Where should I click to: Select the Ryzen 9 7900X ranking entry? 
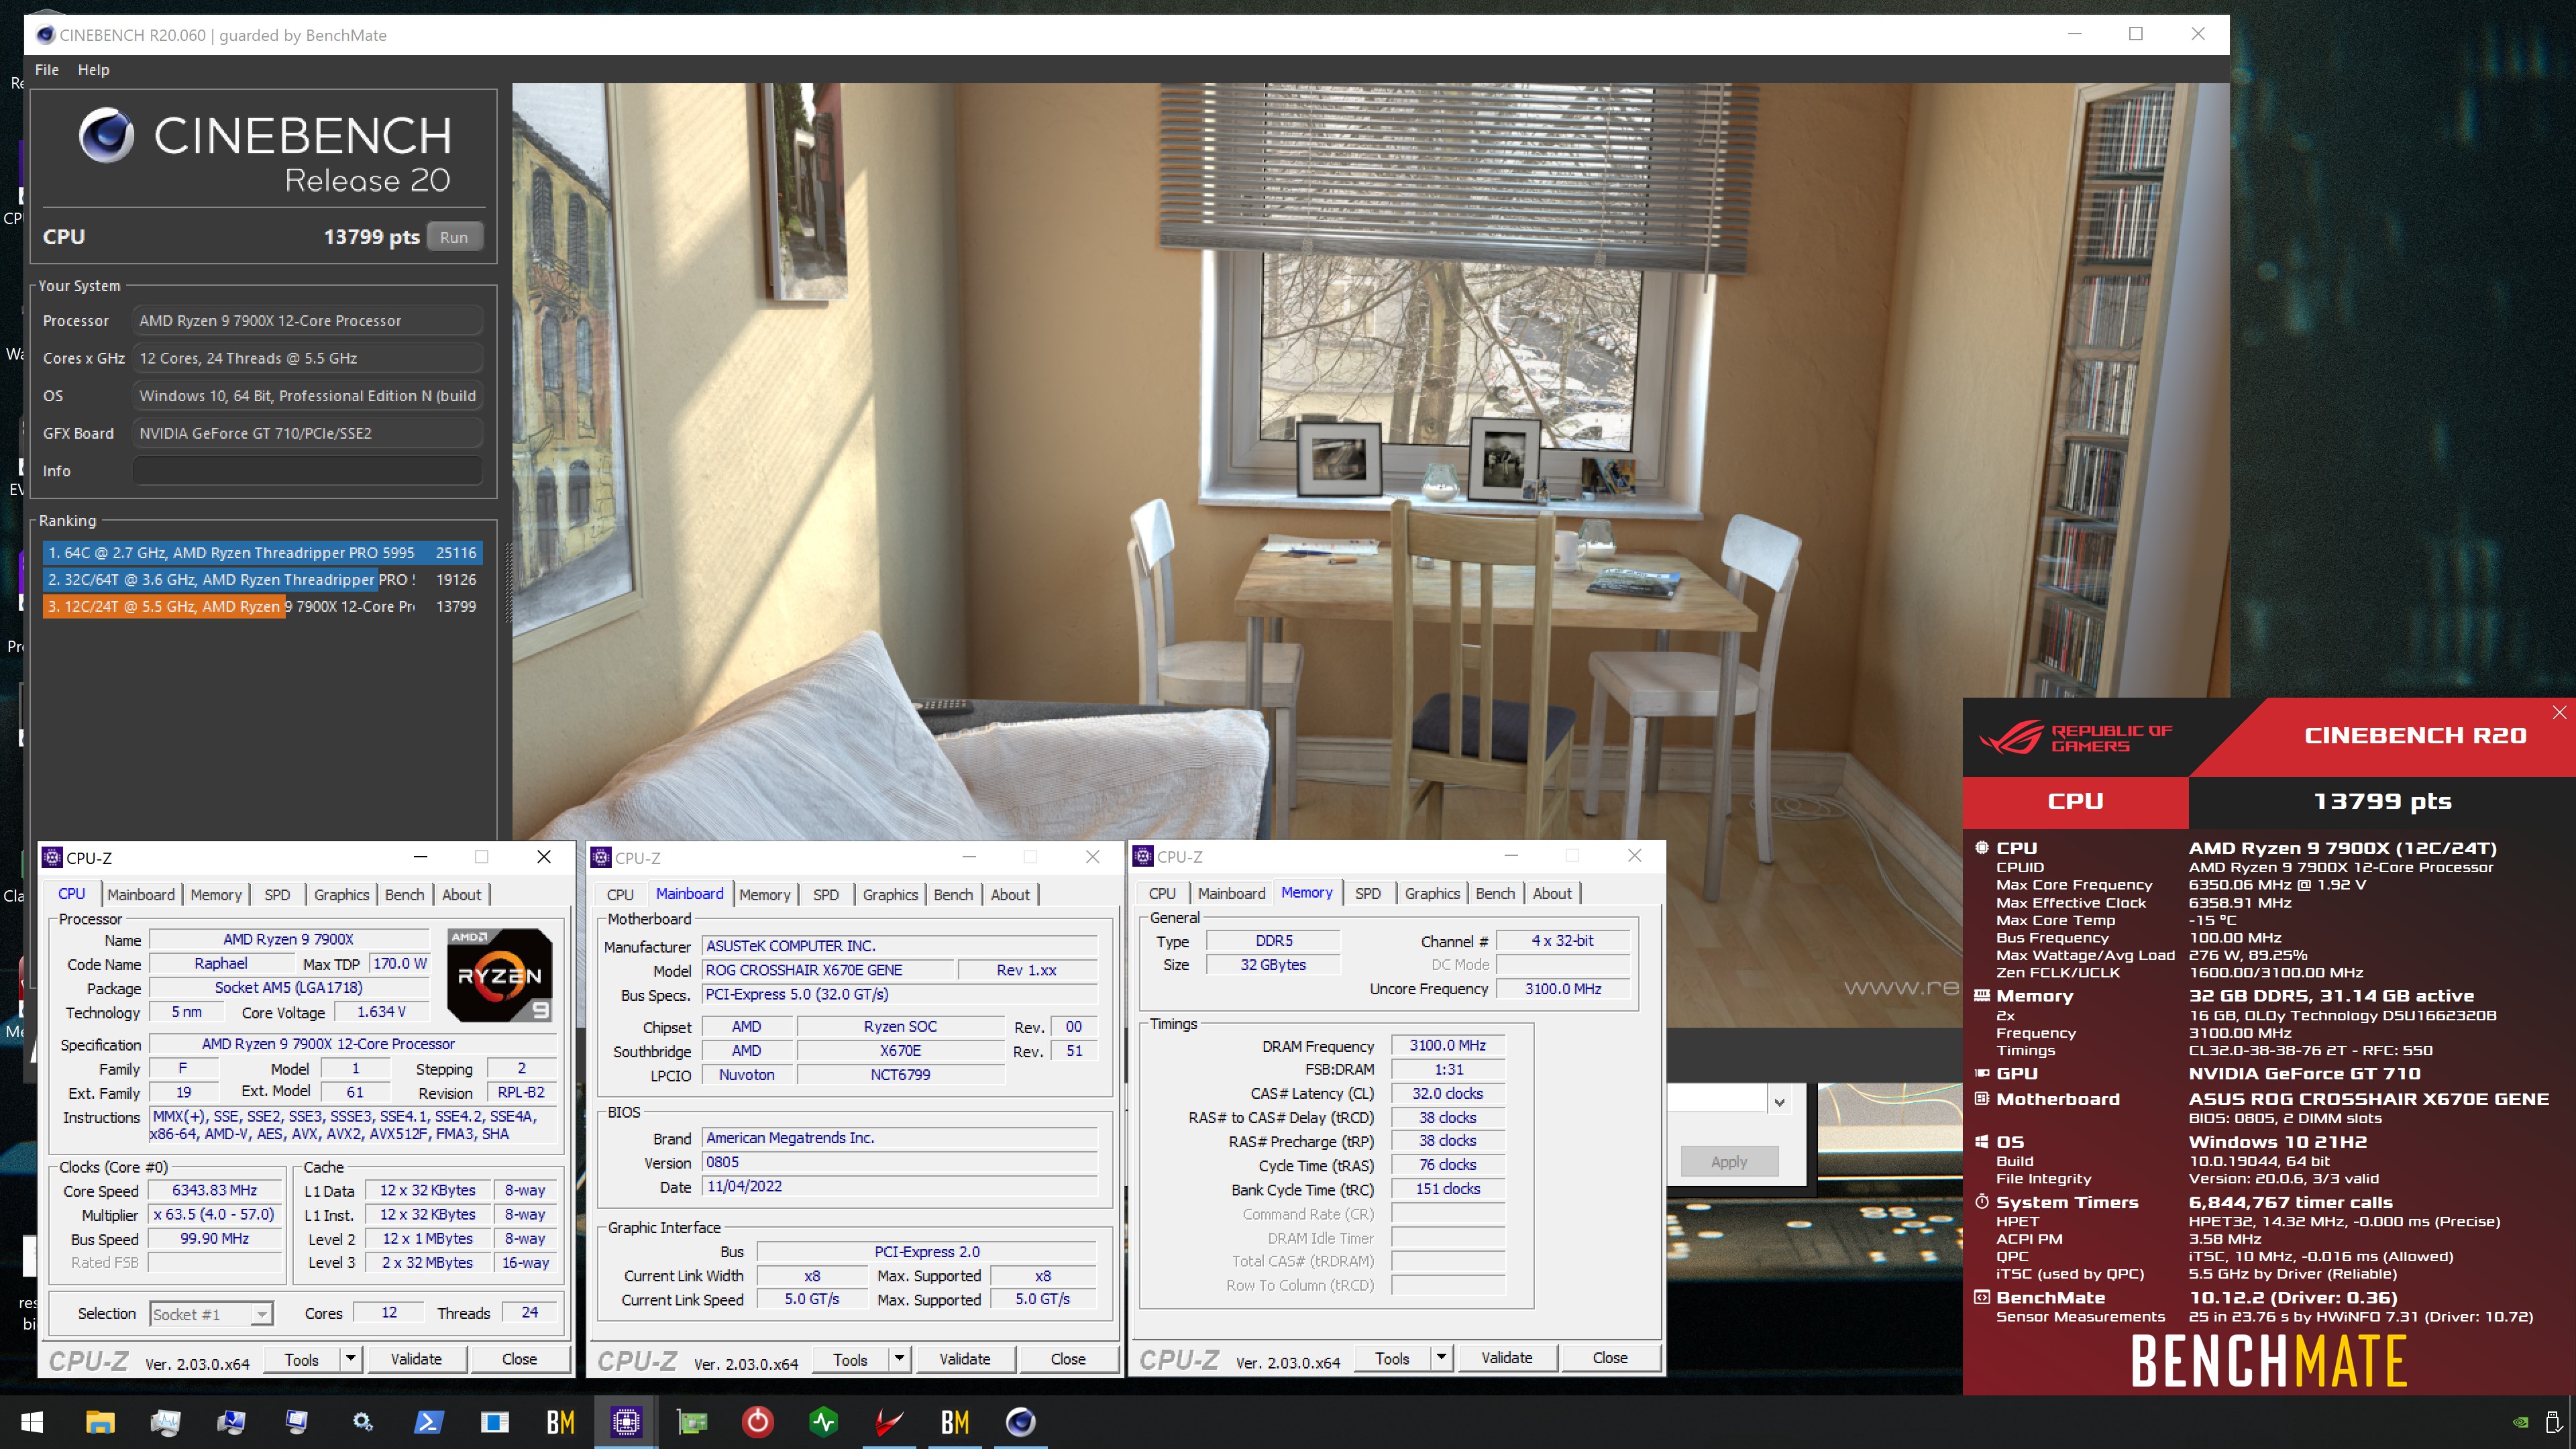click(262, 606)
